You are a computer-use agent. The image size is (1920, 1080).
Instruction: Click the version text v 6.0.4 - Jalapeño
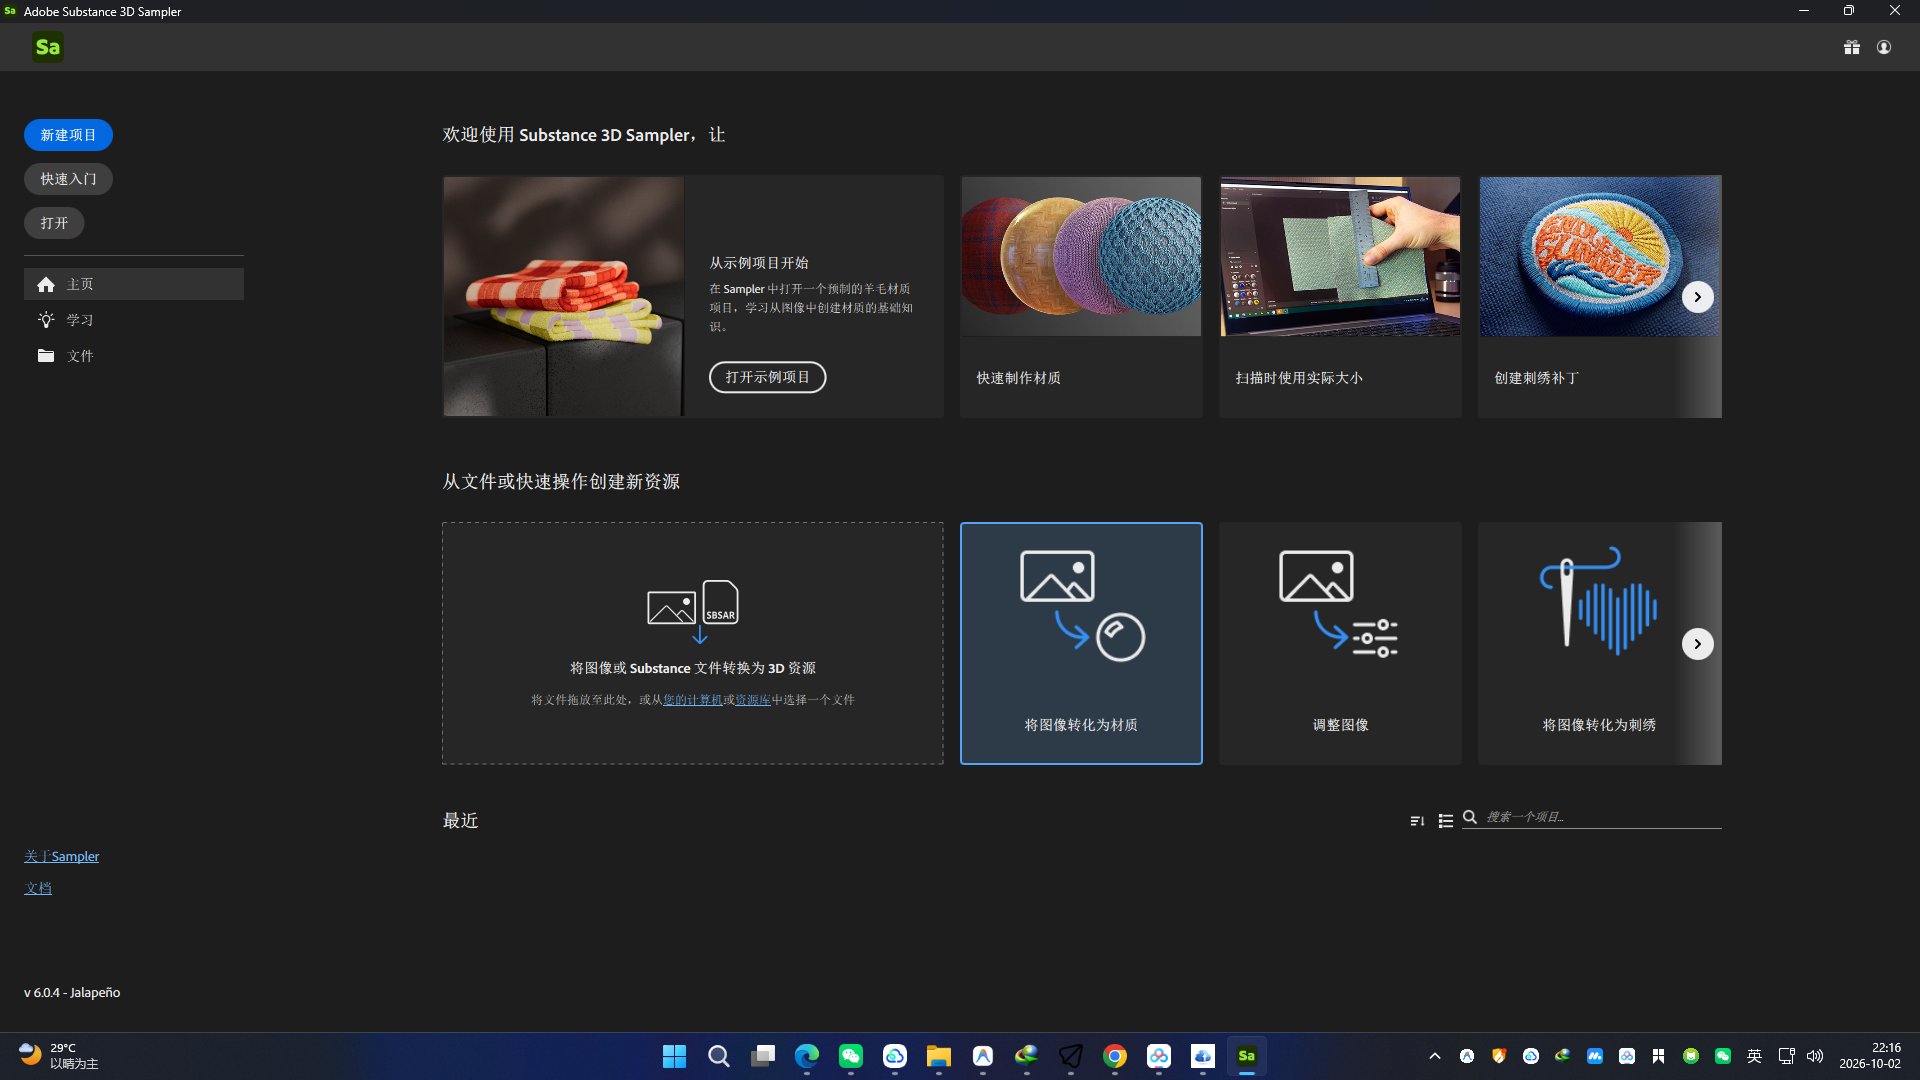pyautogui.click(x=72, y=993)
